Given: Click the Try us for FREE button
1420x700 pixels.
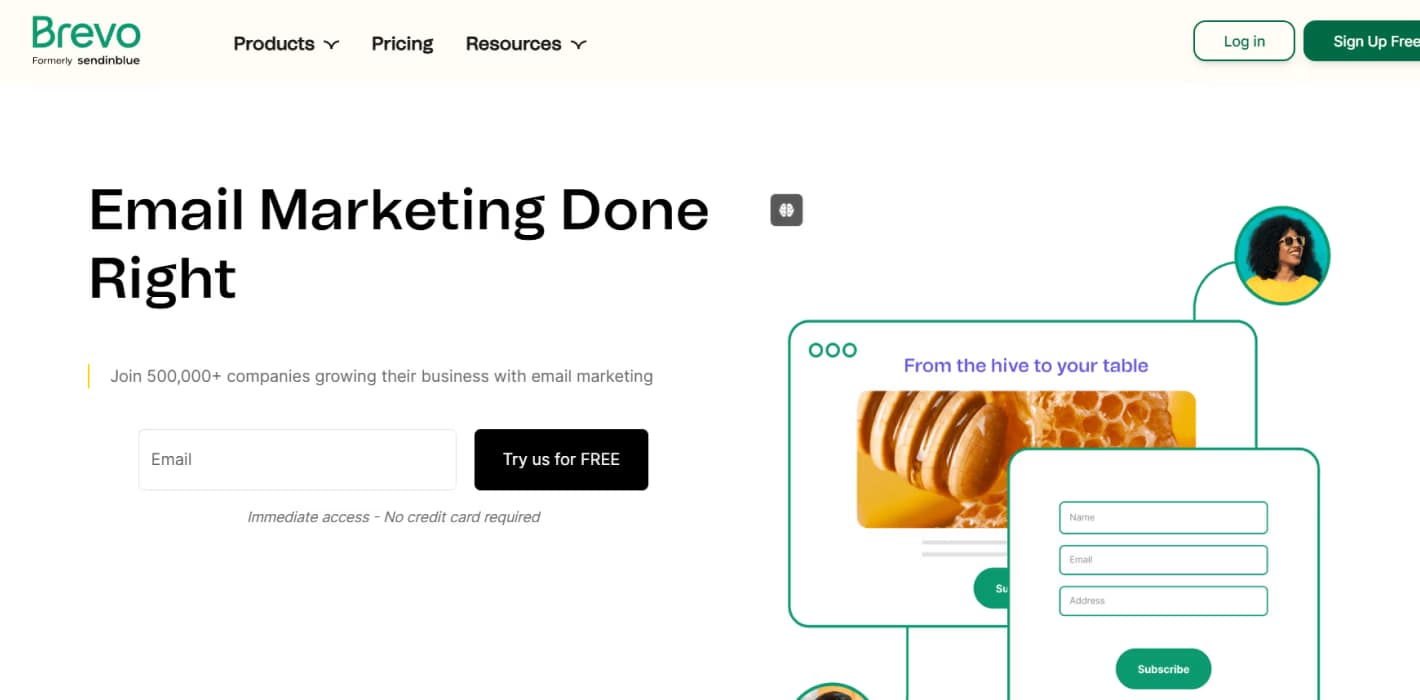Looking at the screenshot, I should point(561,459).
